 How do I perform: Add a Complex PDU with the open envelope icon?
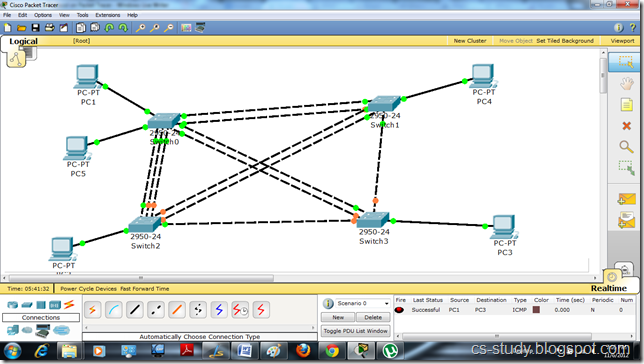point(626,221)
